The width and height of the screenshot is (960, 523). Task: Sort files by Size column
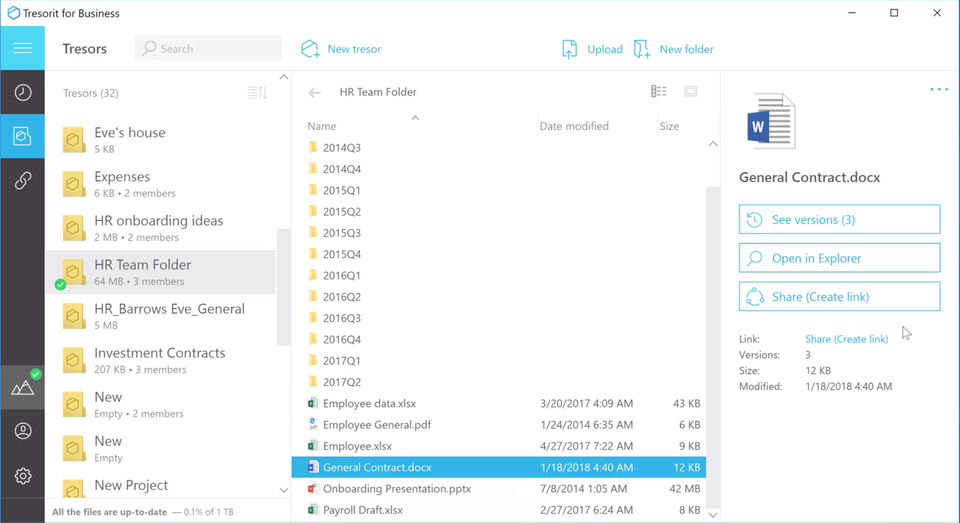coord(669,126)
